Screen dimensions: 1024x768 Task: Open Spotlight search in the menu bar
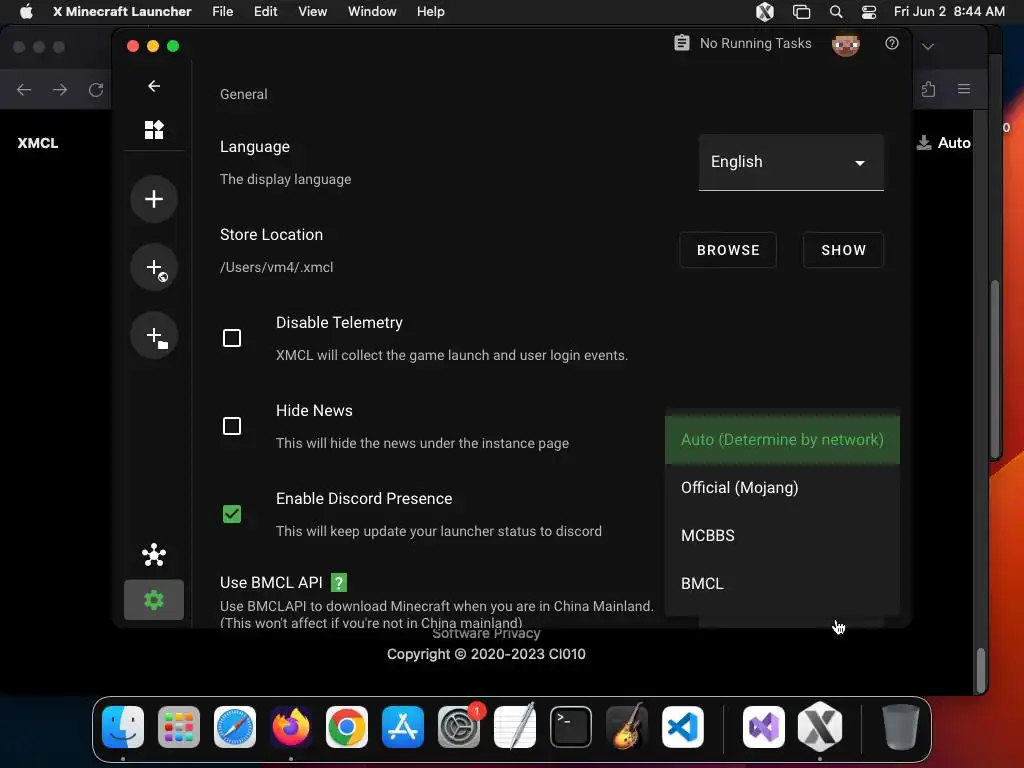pyautogui.click(x=836, y=12)
